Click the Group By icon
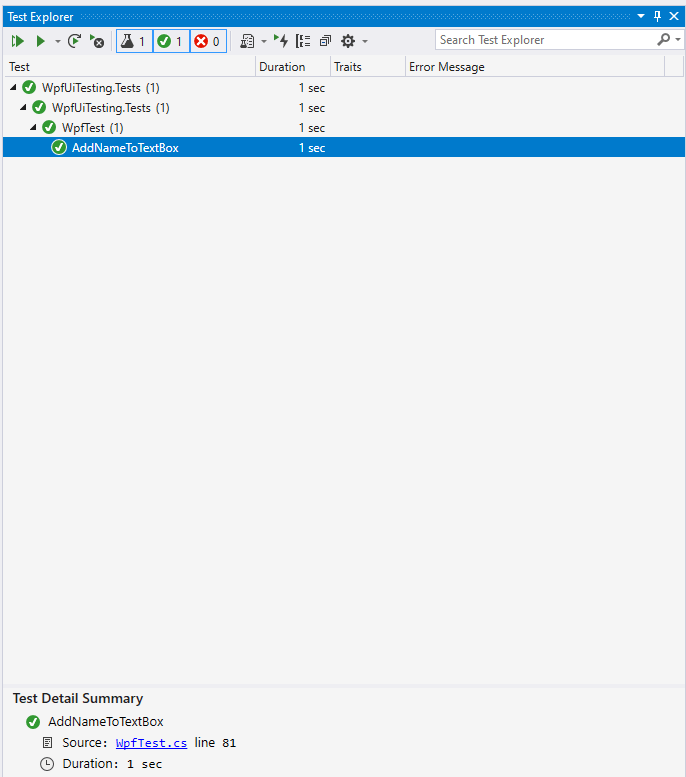Image resolution: width=686 pixels, height=777 pixels. (x=303, y=41)
